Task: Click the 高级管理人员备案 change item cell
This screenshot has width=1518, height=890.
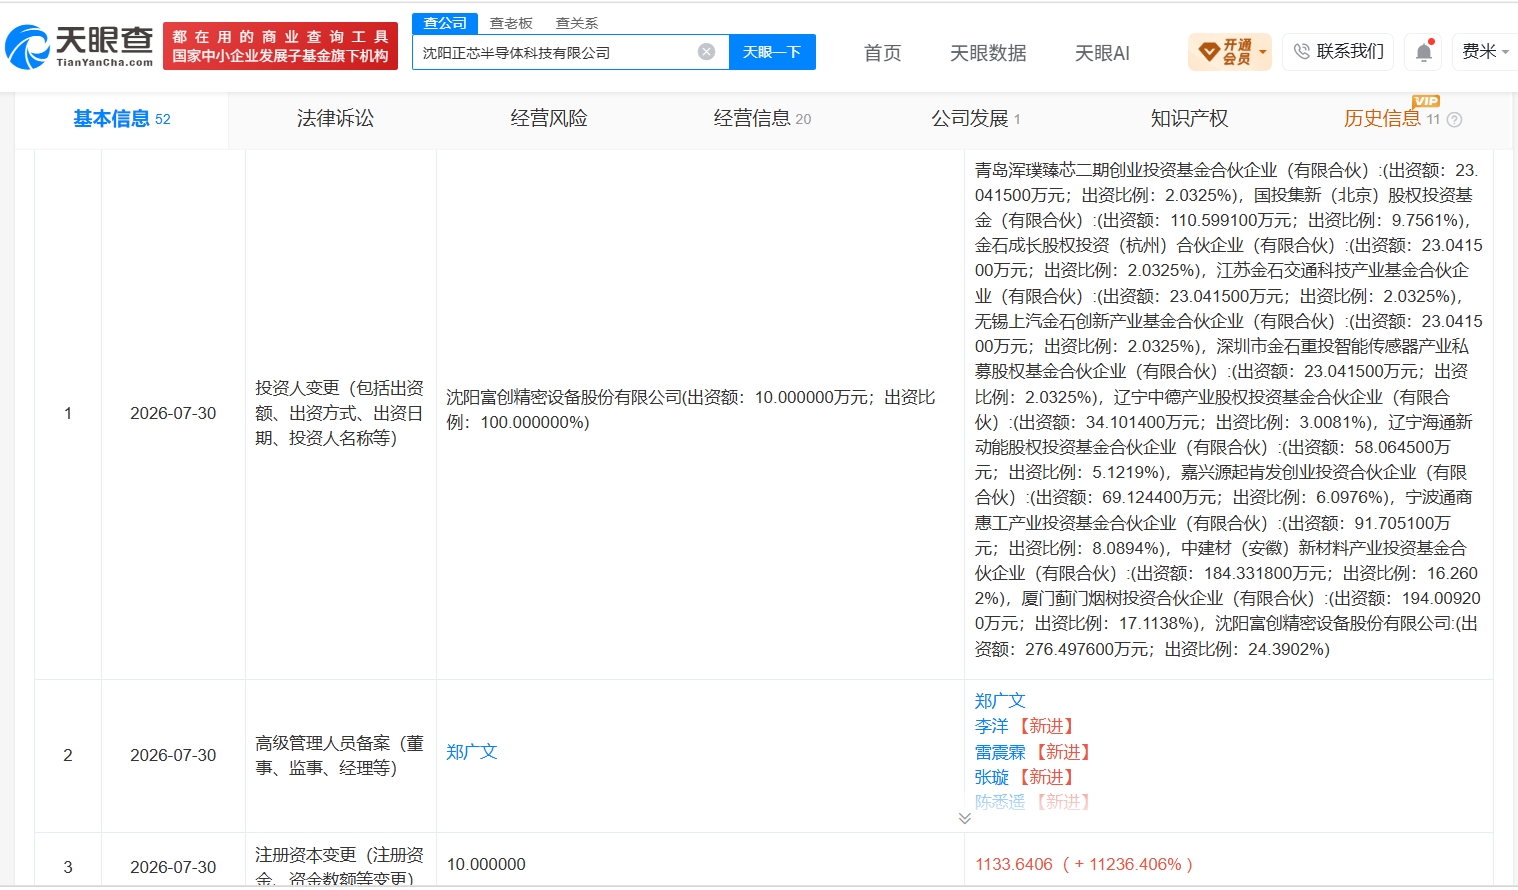Action: [x=340, y=755]
